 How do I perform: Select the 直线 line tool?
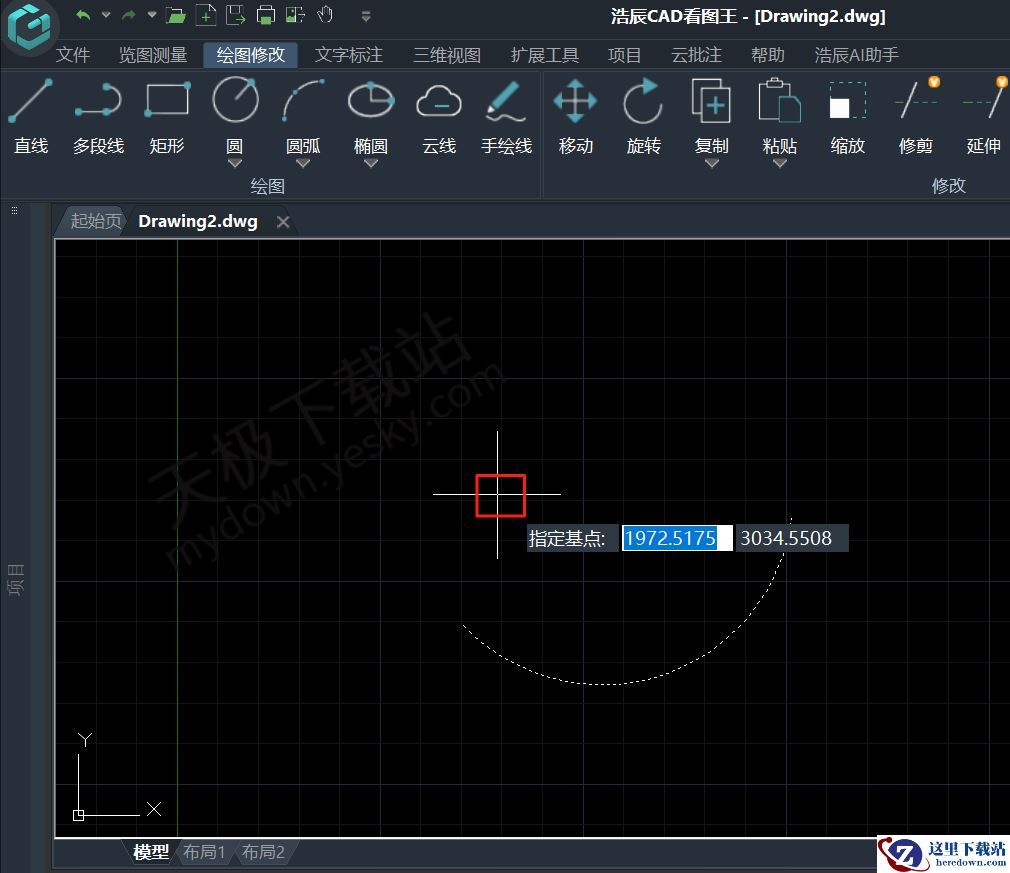(31, 116)
